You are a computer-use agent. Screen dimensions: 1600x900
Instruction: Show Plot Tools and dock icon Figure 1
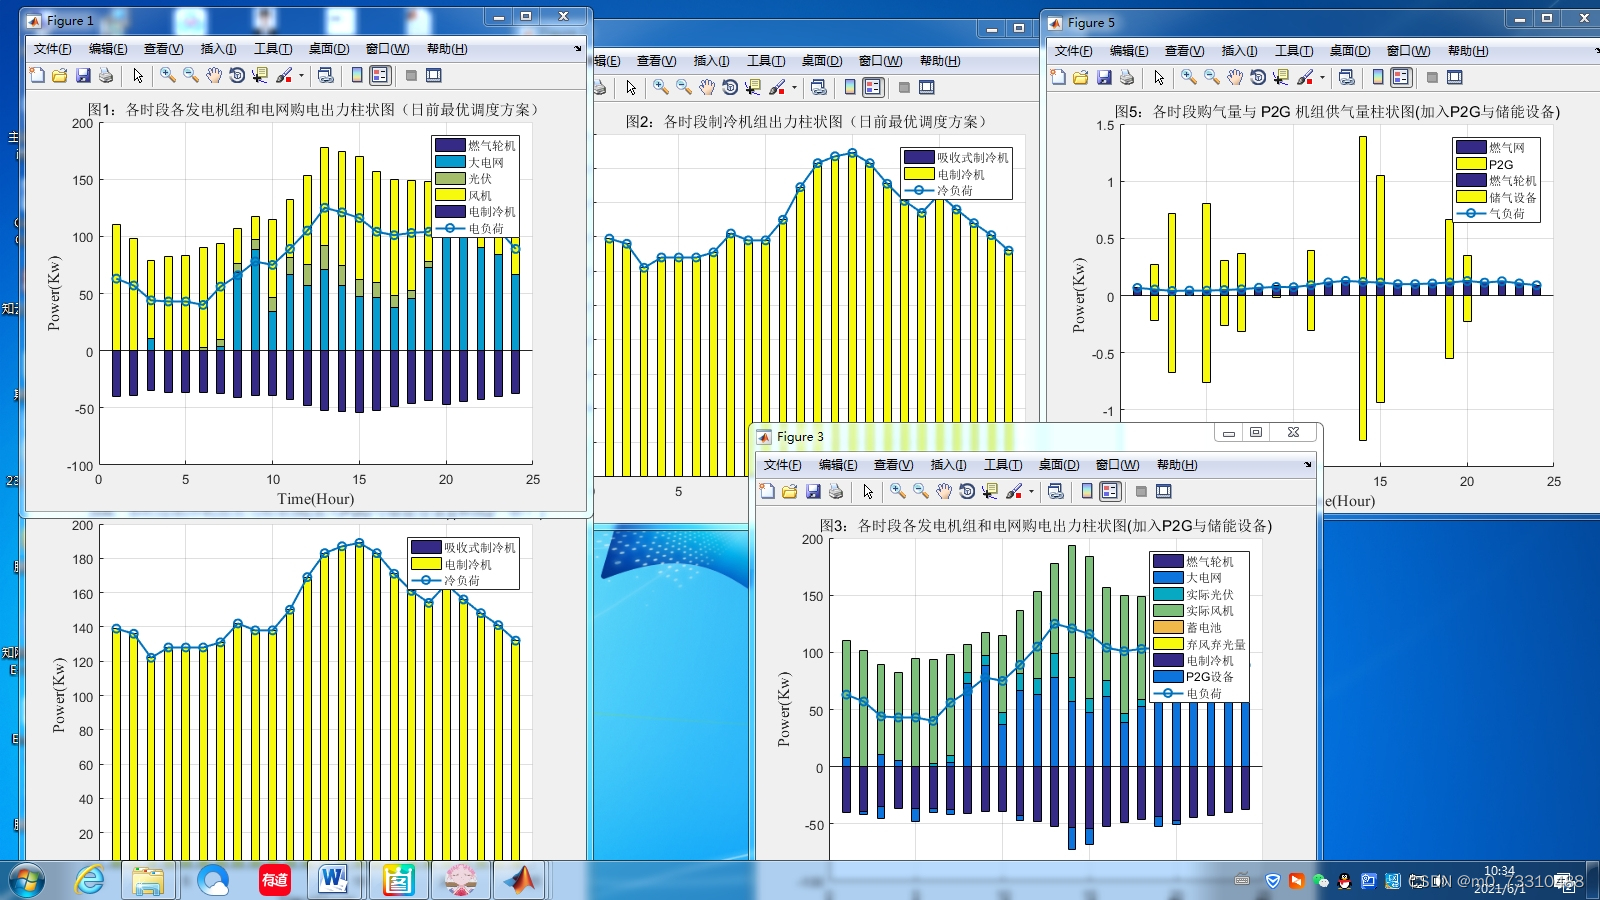pos(434,75)
